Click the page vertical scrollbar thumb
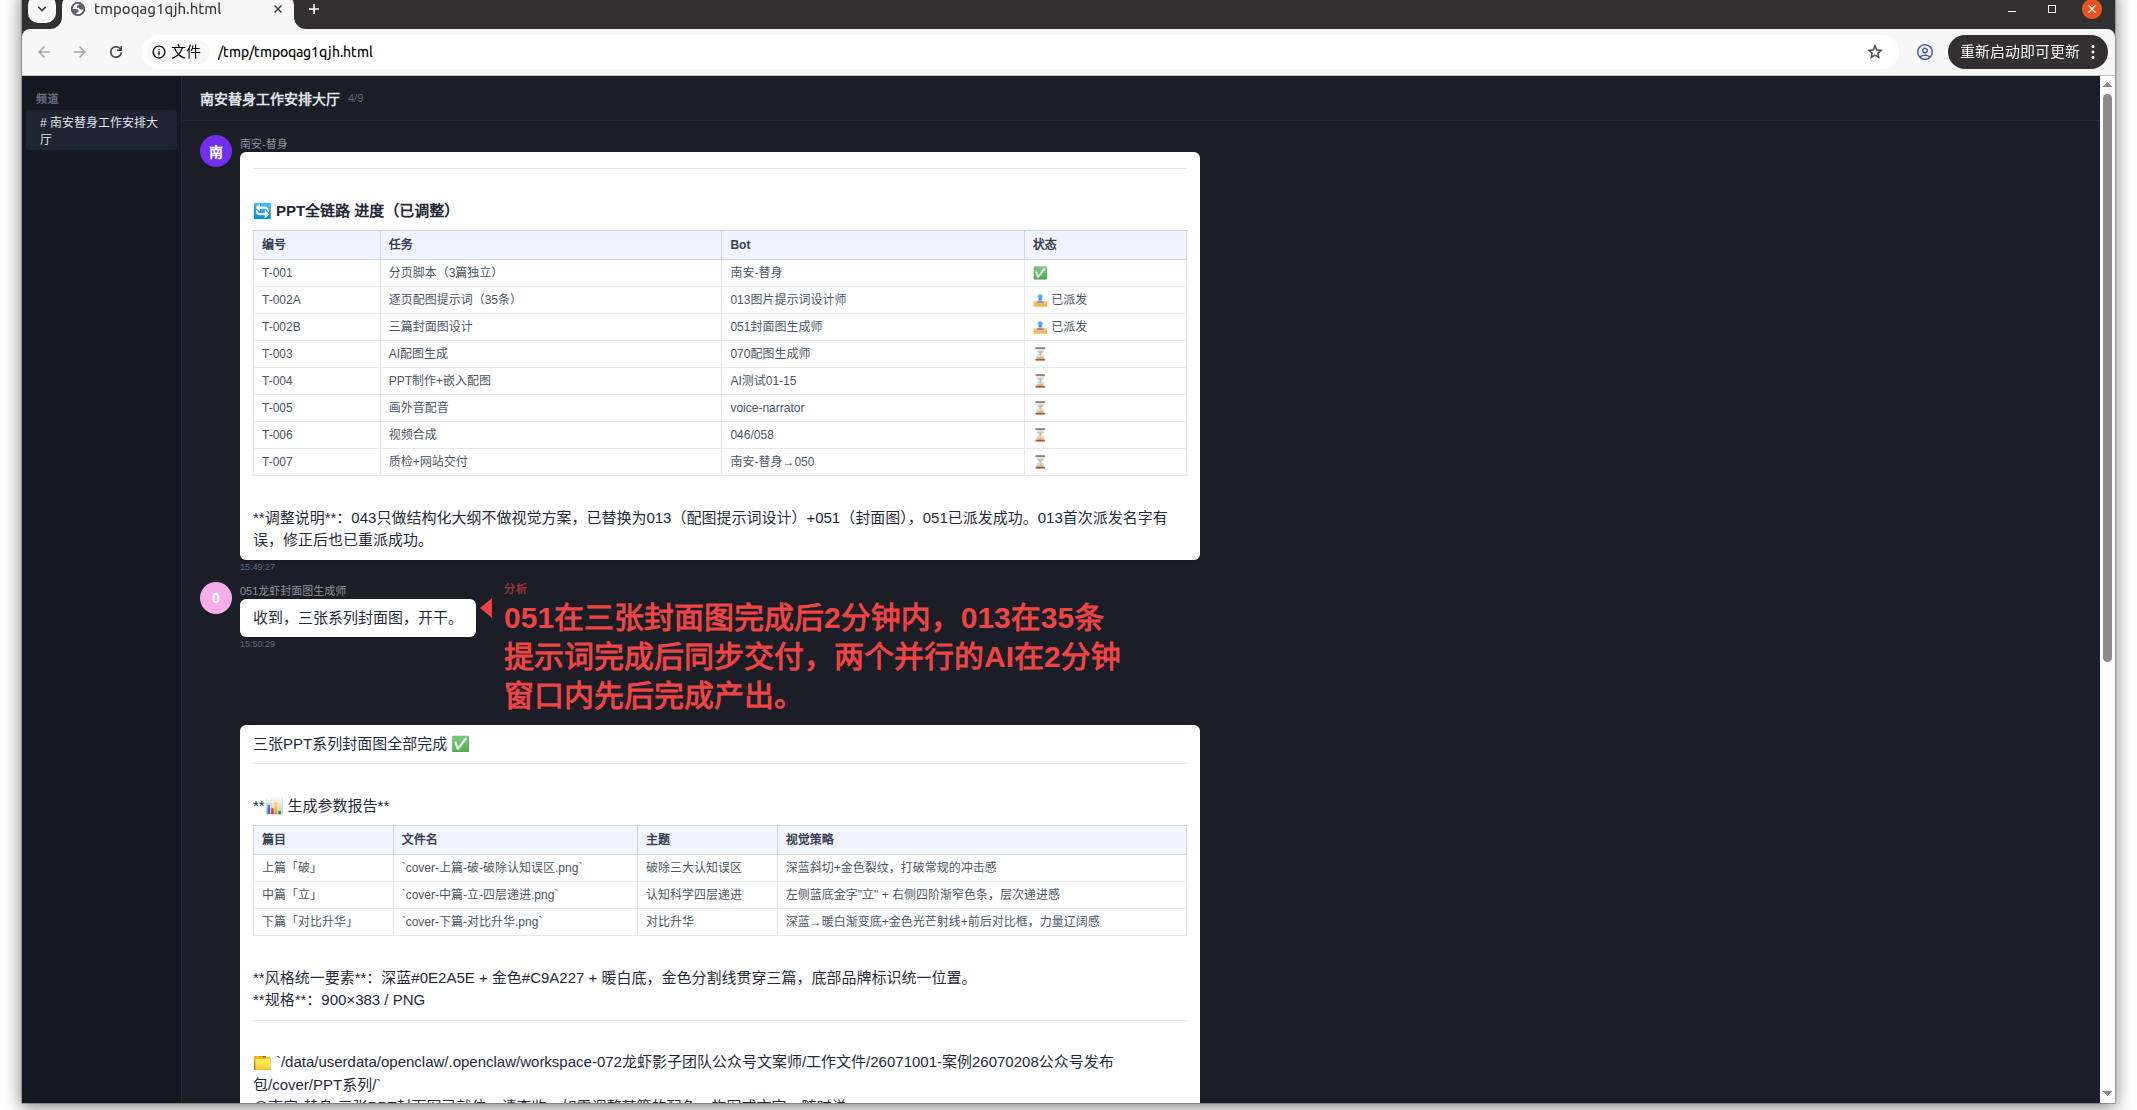The width and height of the screenshot is (2137, 1110). (2108, 378)
